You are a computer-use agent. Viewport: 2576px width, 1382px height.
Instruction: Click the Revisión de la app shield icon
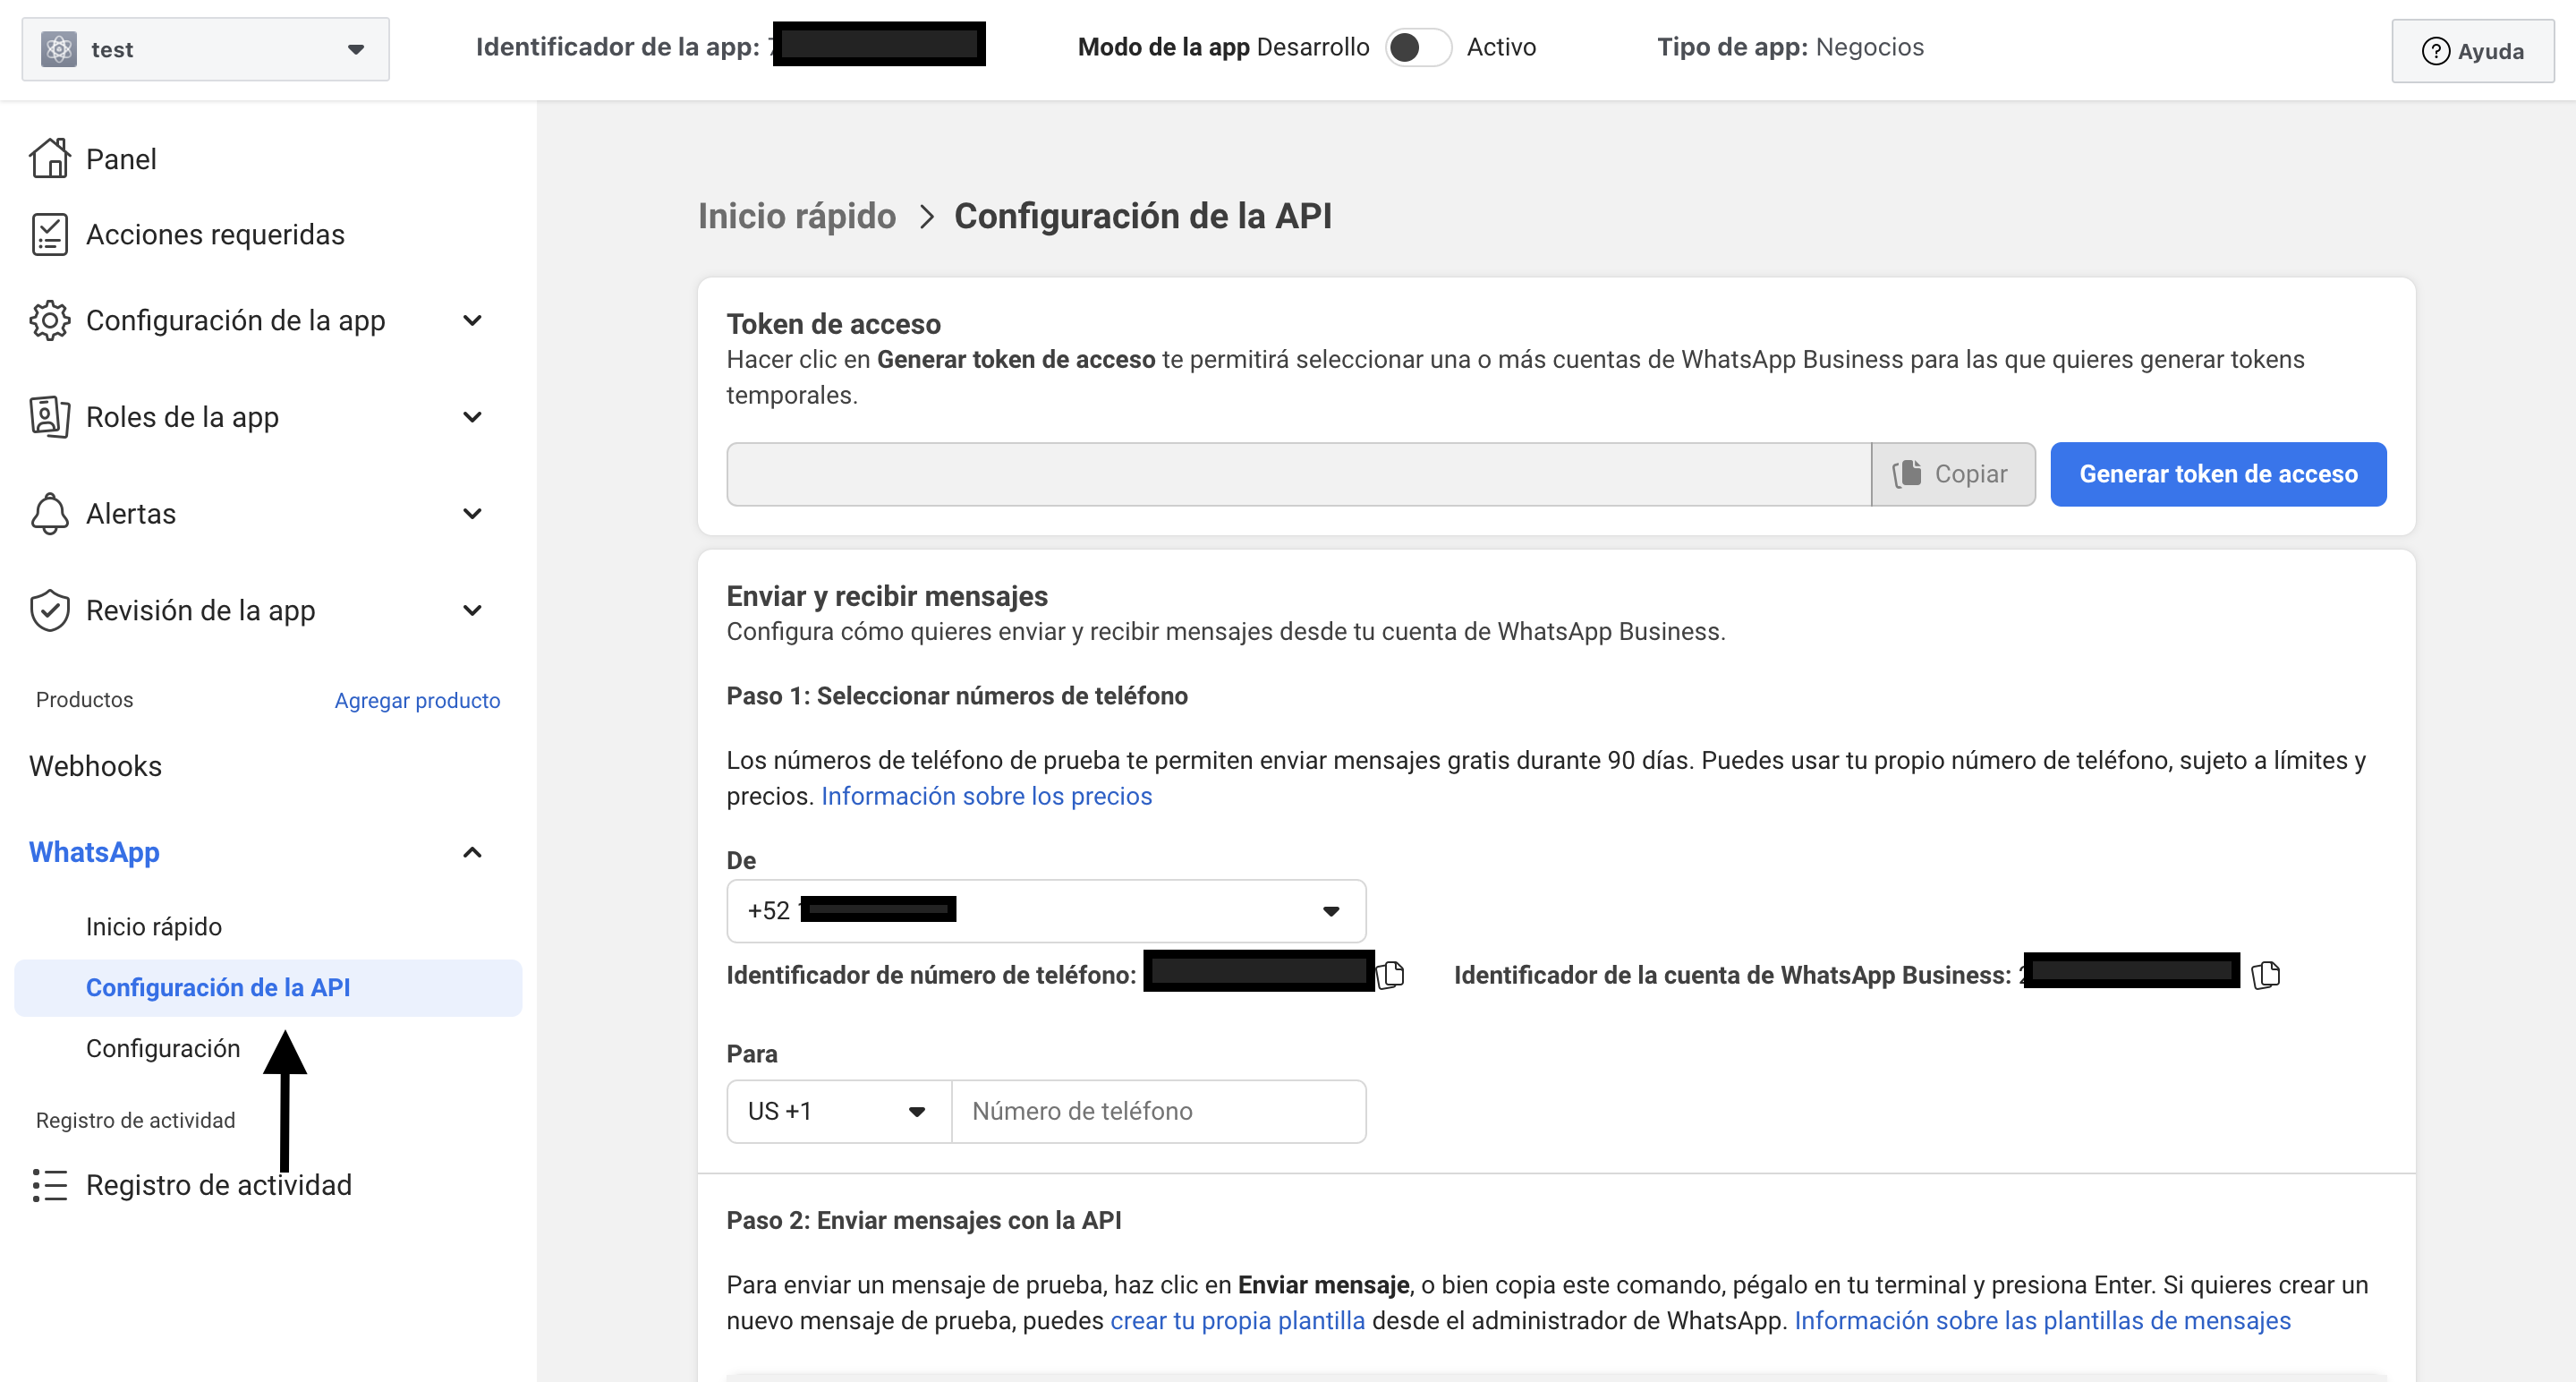(49, 610)
